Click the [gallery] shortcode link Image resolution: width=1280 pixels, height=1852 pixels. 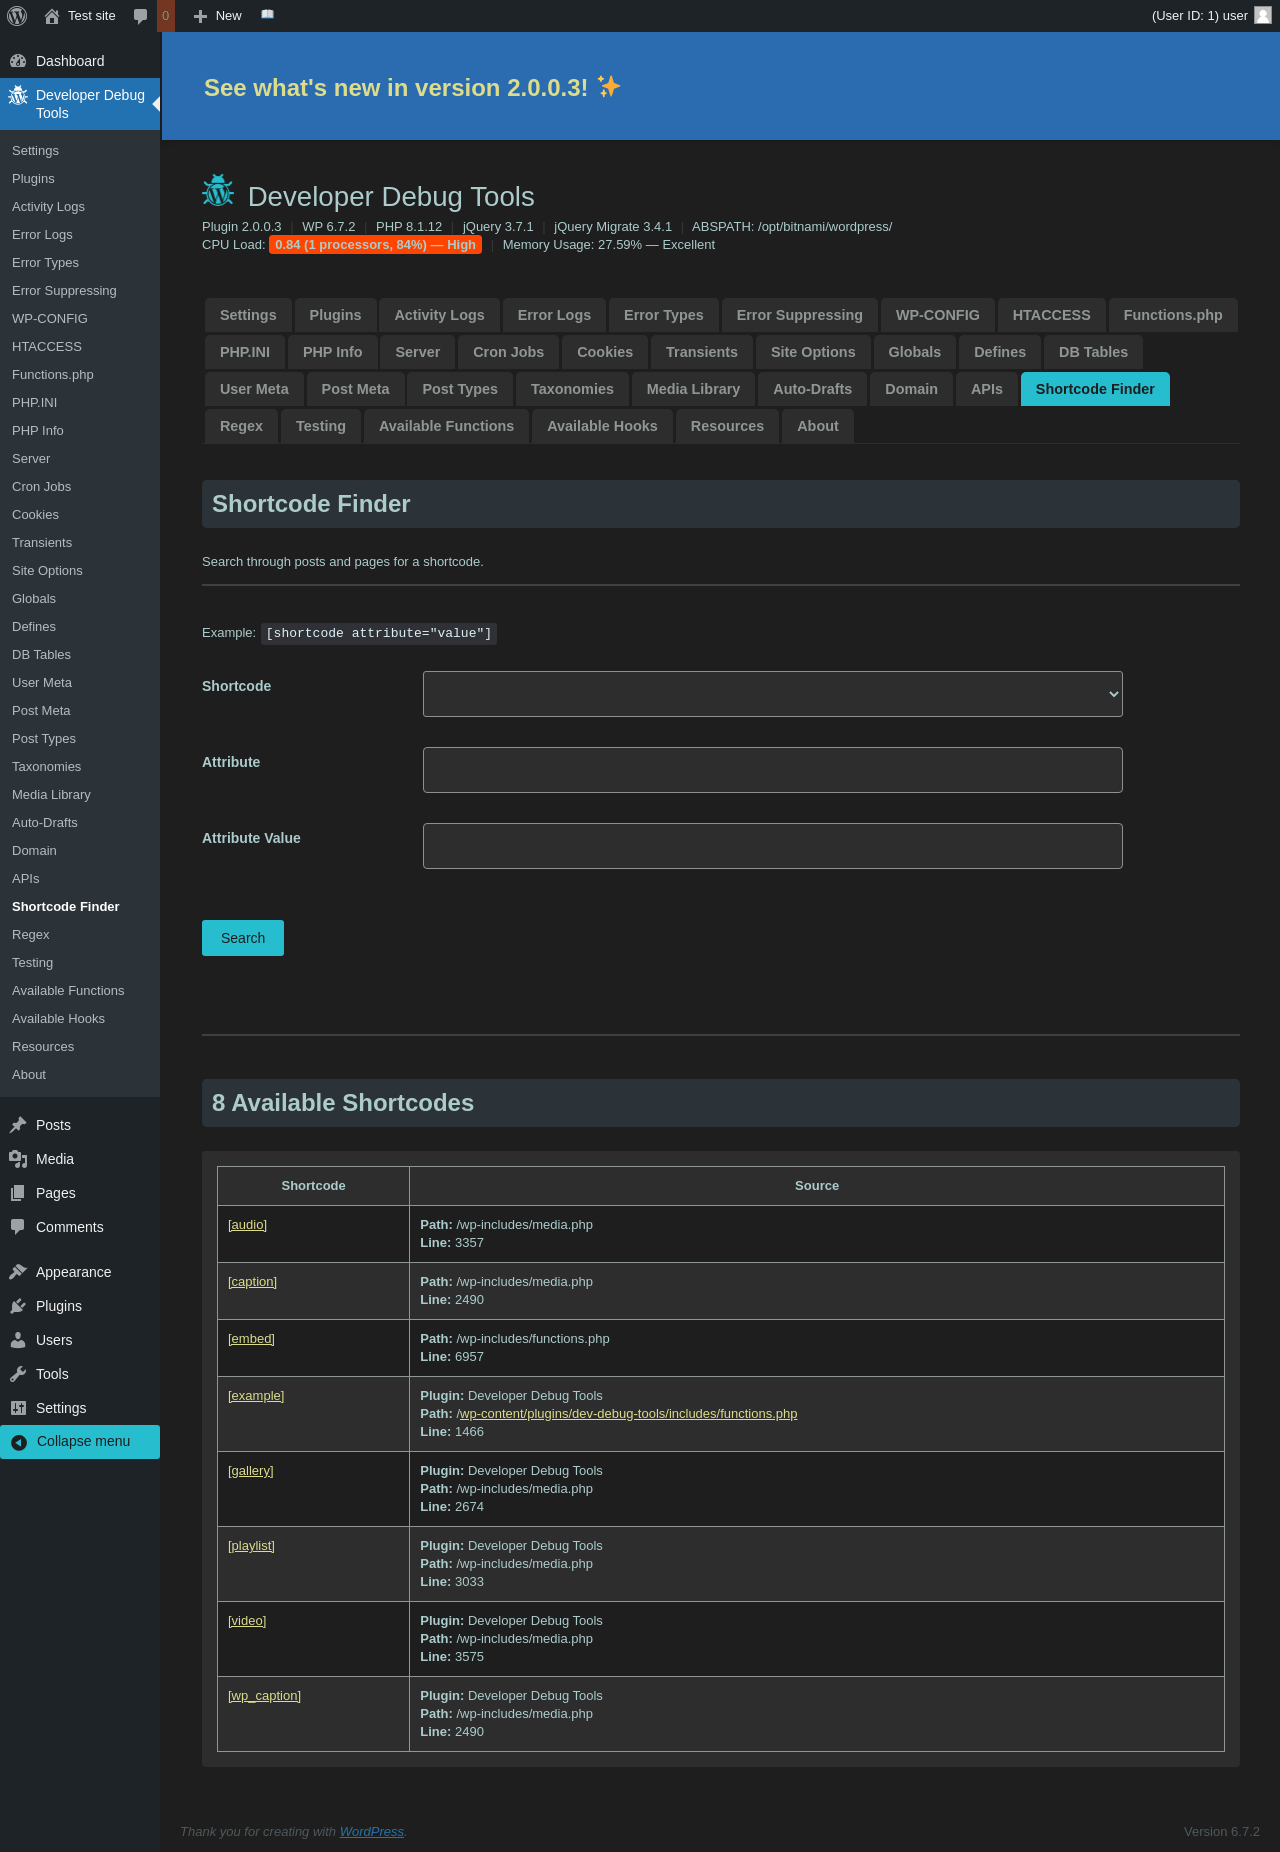pyautogui.click(x=251, y=1471)
